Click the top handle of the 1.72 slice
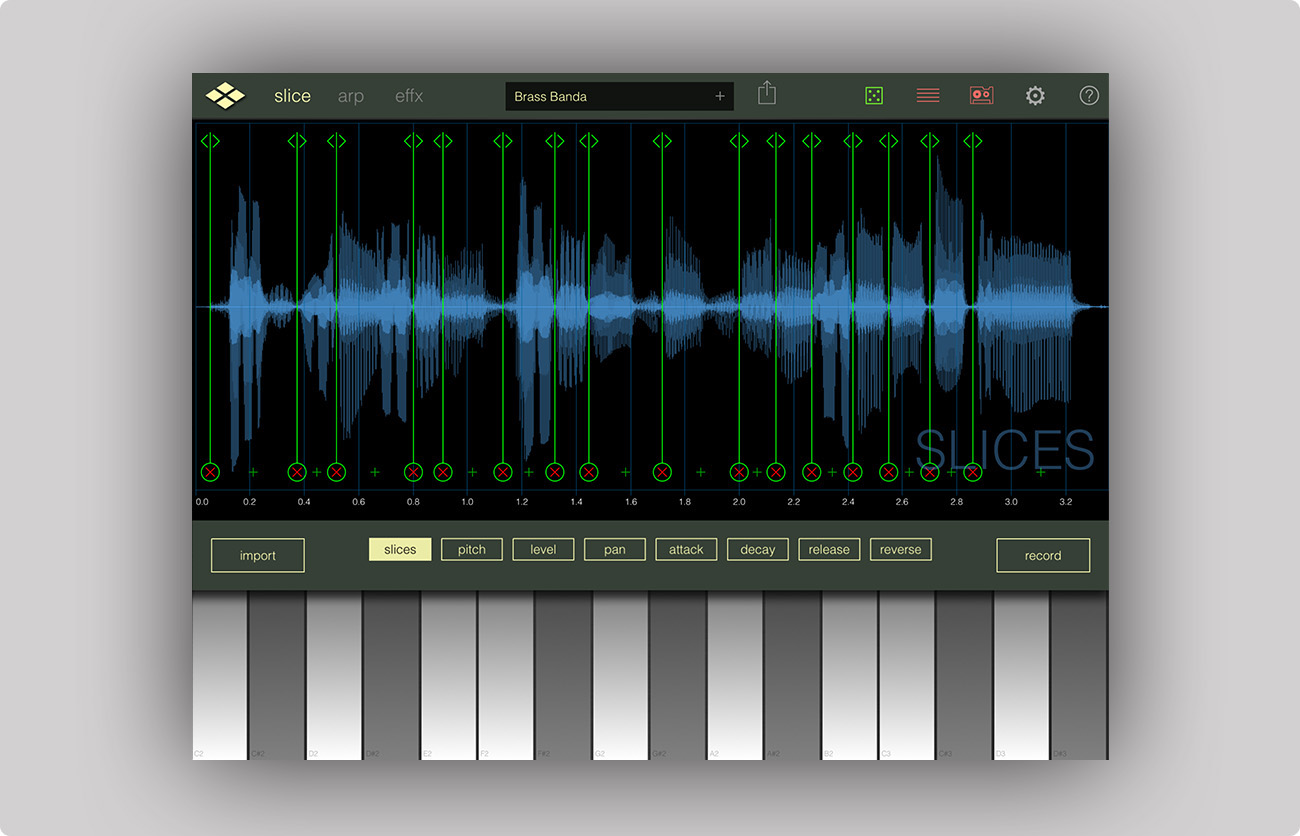 (x=662, y=141)
